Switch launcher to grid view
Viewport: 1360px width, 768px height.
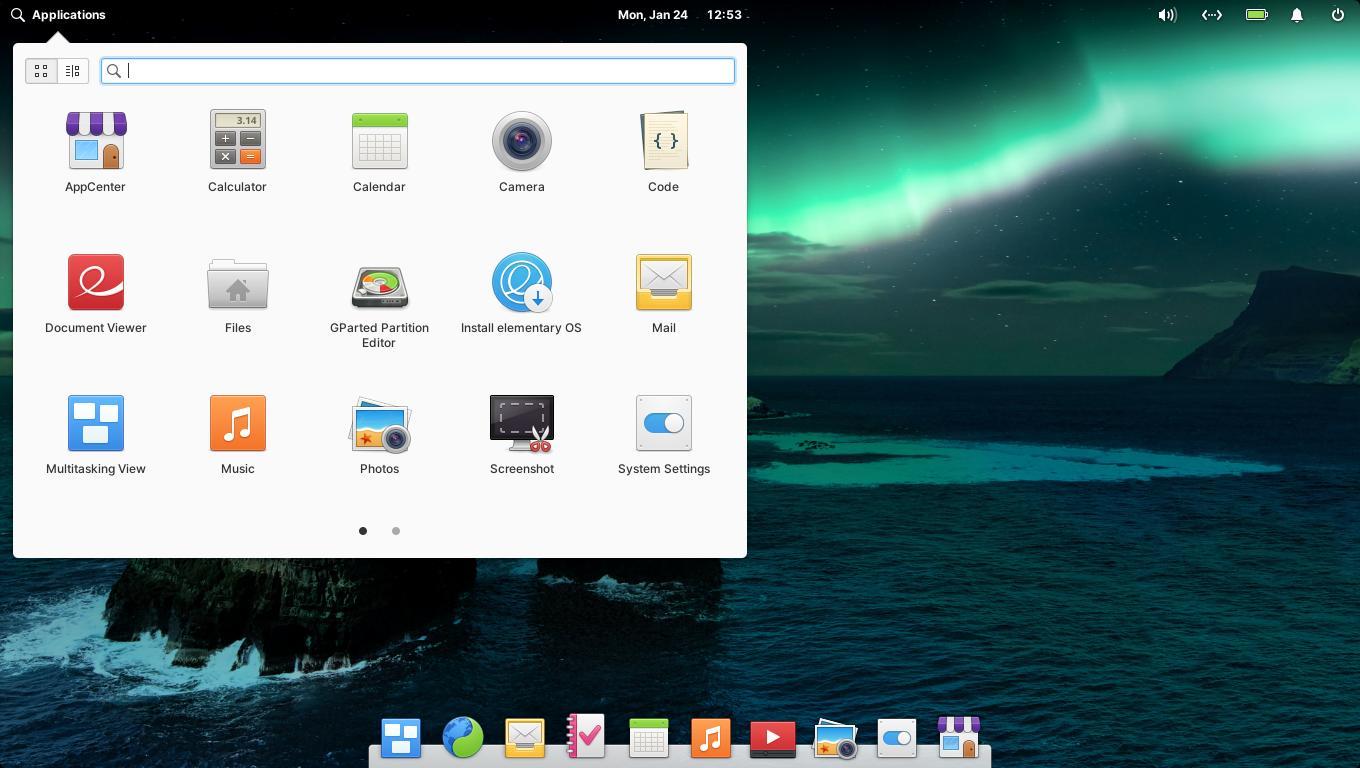pyautogui.click(x=41, y=71)
